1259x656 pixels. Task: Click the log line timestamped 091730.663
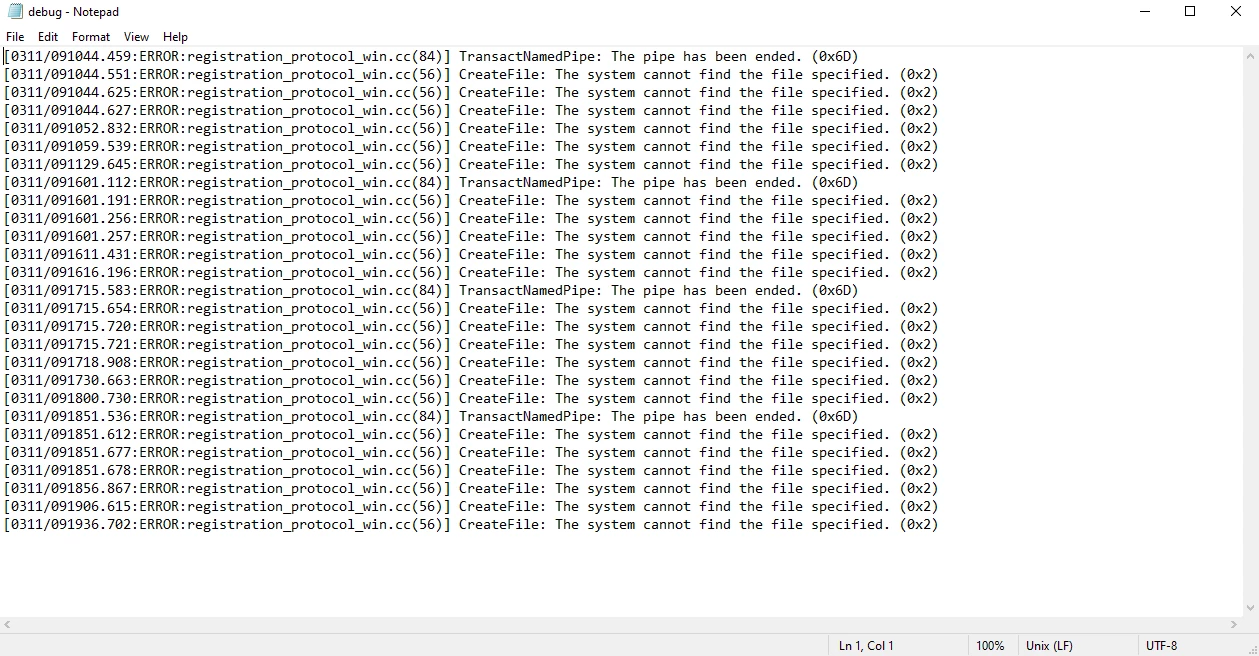point(471,381)
